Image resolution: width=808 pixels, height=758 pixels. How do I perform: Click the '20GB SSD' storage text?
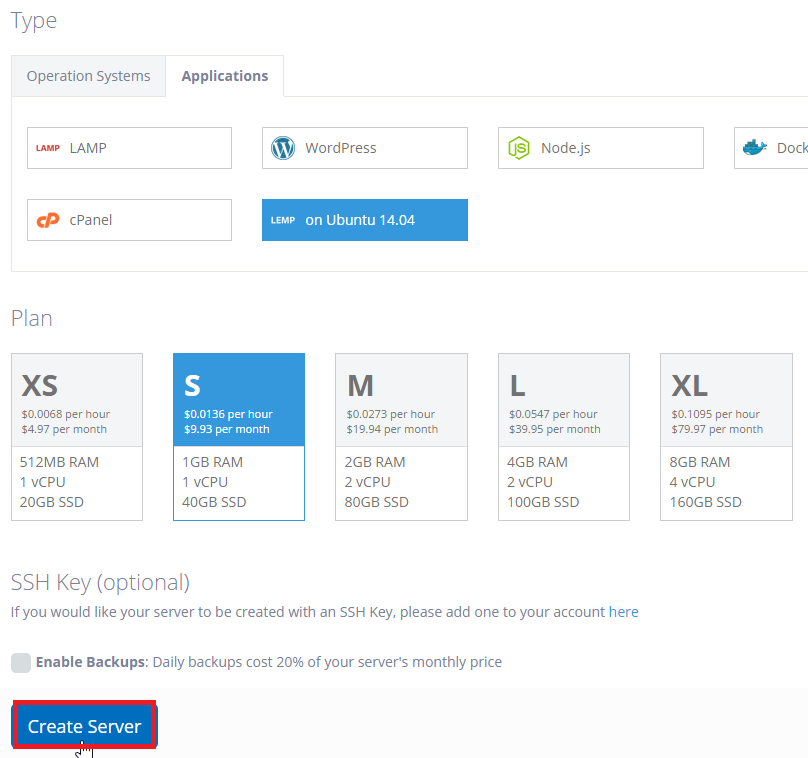(52, 502)
